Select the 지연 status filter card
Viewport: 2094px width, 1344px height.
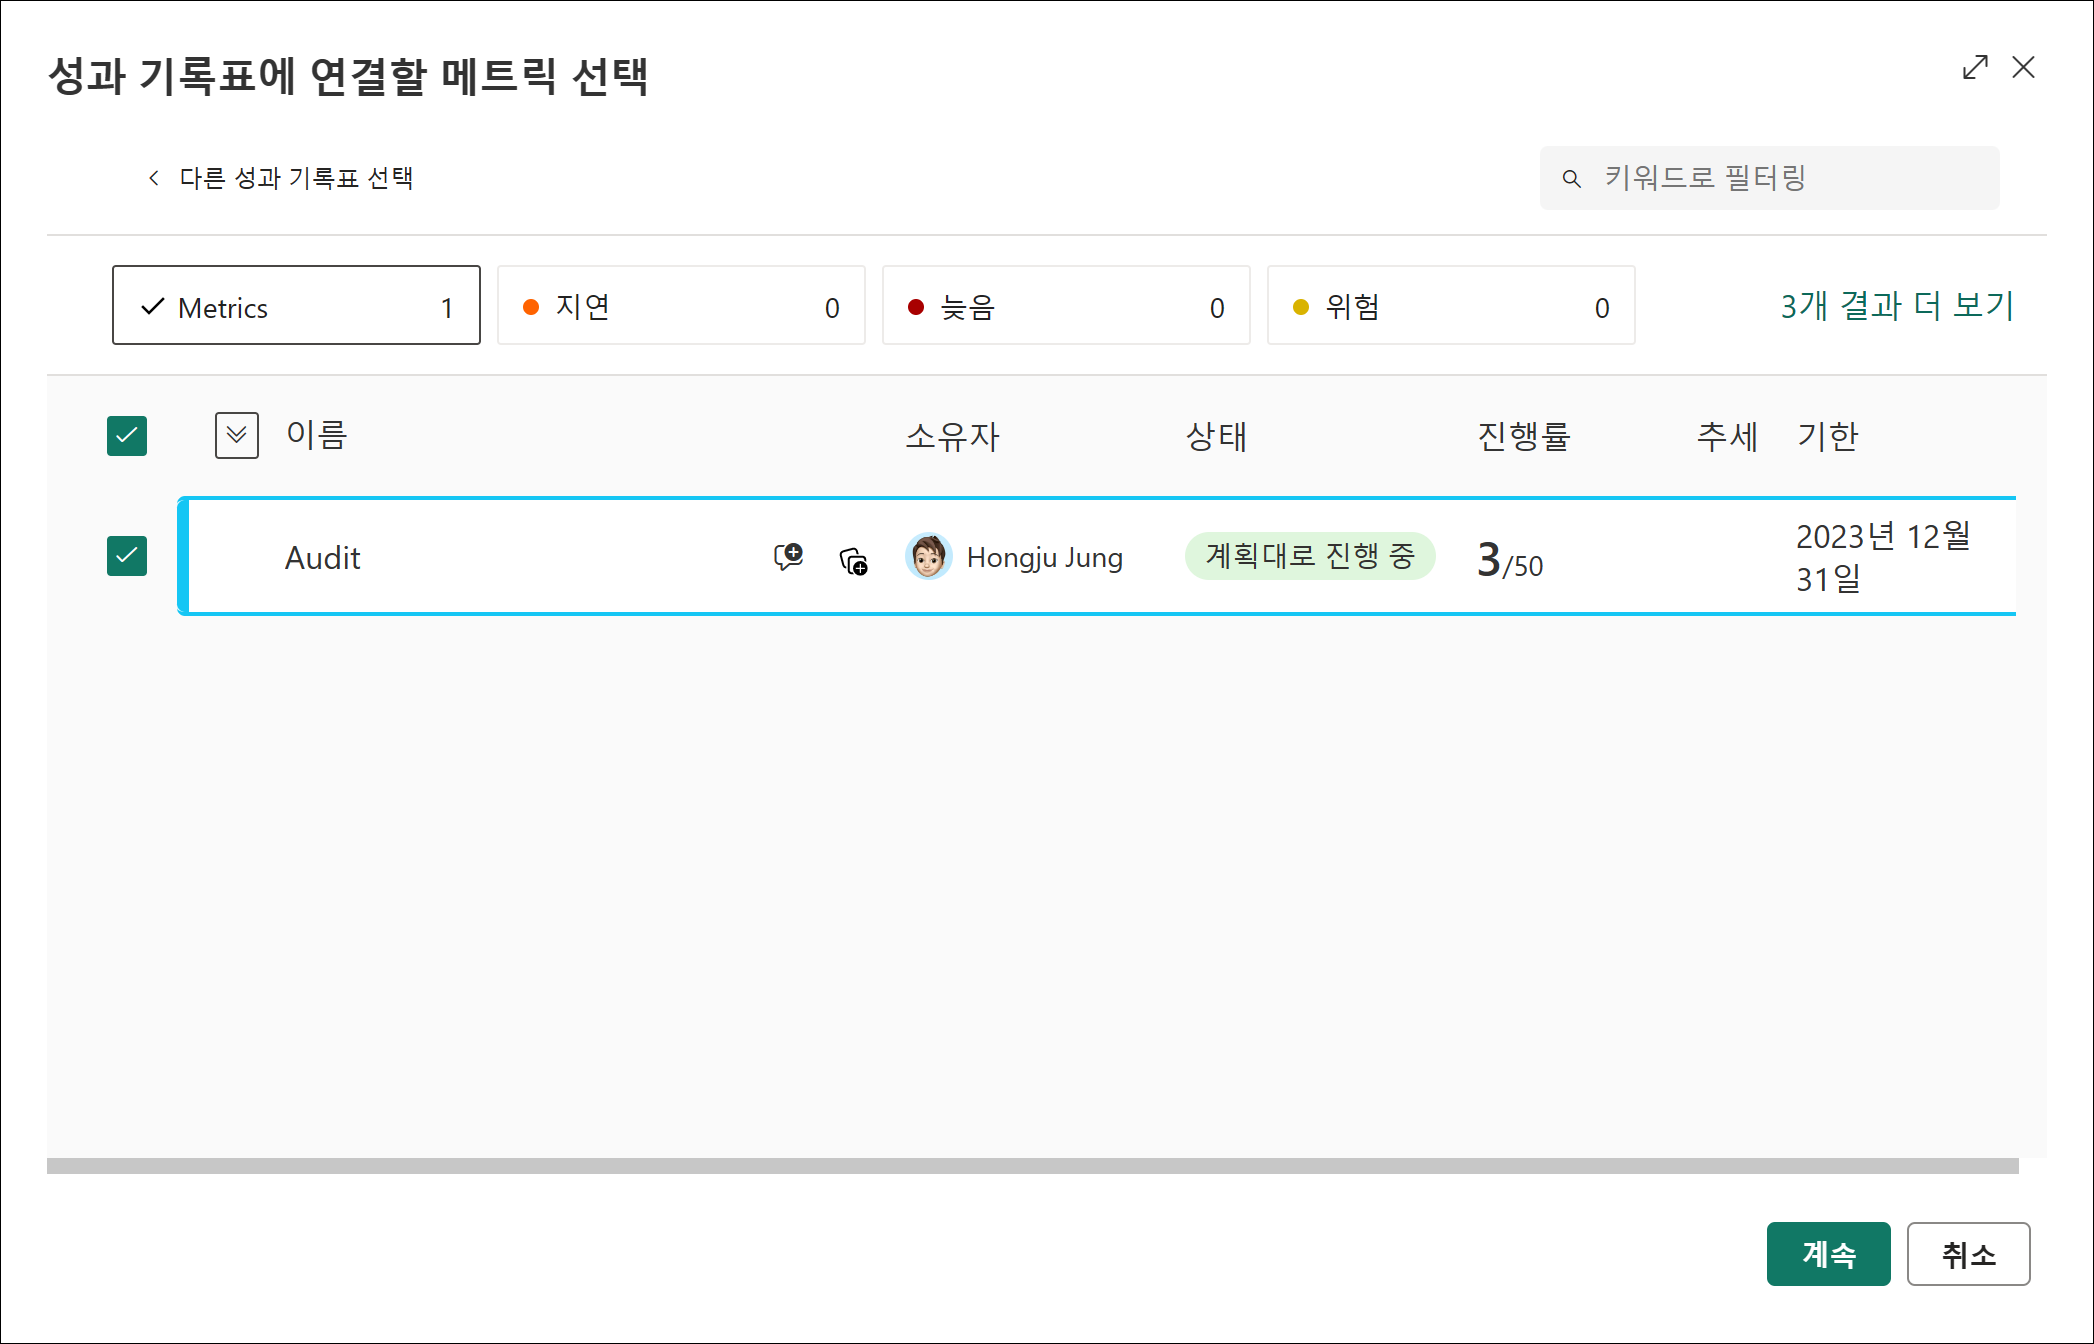(x=680, y=306)
